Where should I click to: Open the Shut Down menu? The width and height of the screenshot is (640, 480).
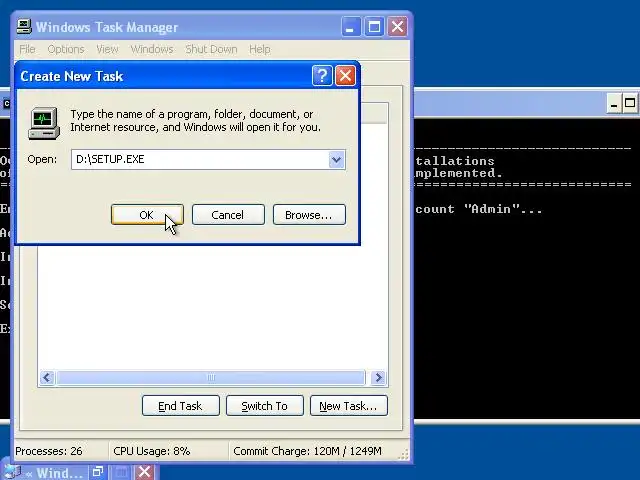click(x=211, y=49)
